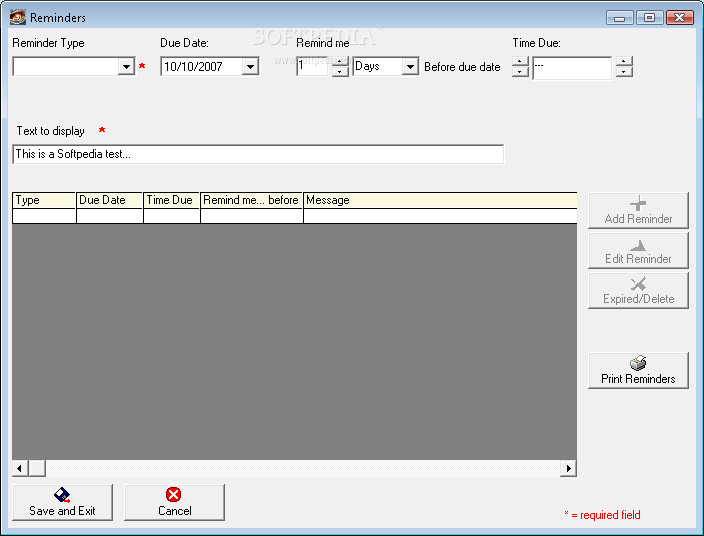This screenshot has height=536, width=704.
Task: Click the grid's left scroll arrow
Action: (x=20, y=468)
